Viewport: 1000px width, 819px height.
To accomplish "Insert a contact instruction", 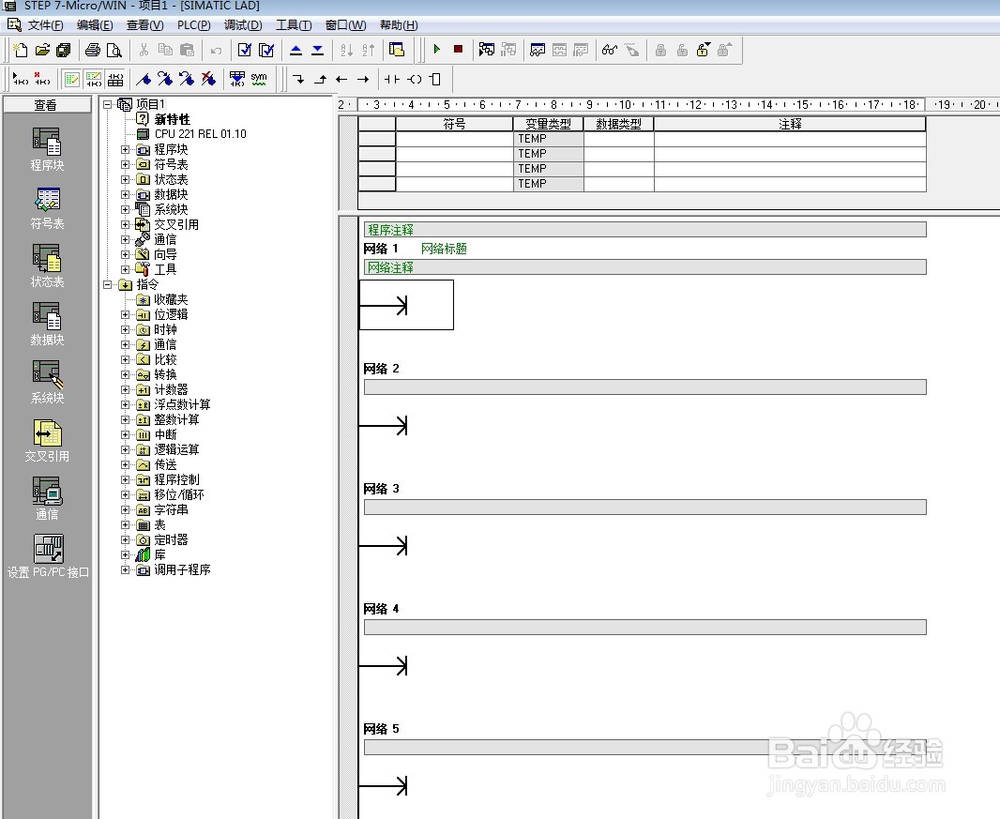I will (392, 79).
